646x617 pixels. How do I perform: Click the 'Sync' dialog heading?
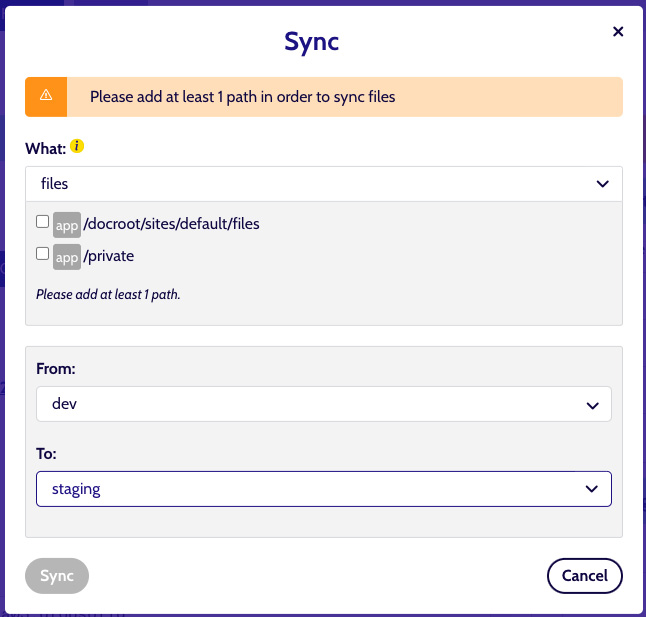(x=311, y=42)
